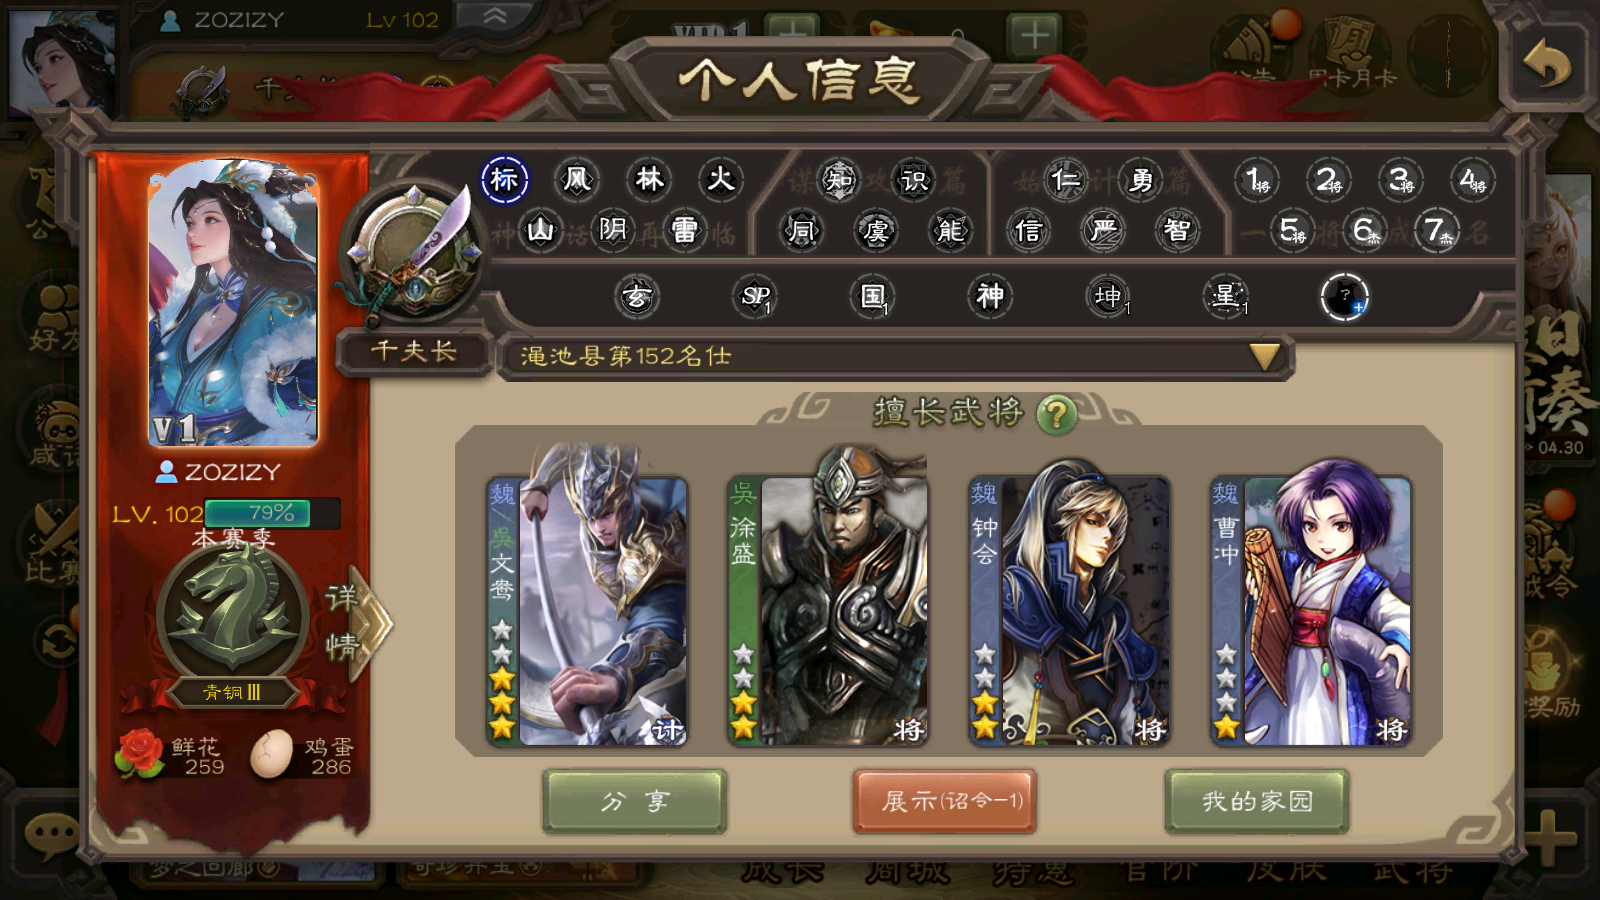Open the green question mark help icon

tap(1056, 413)
